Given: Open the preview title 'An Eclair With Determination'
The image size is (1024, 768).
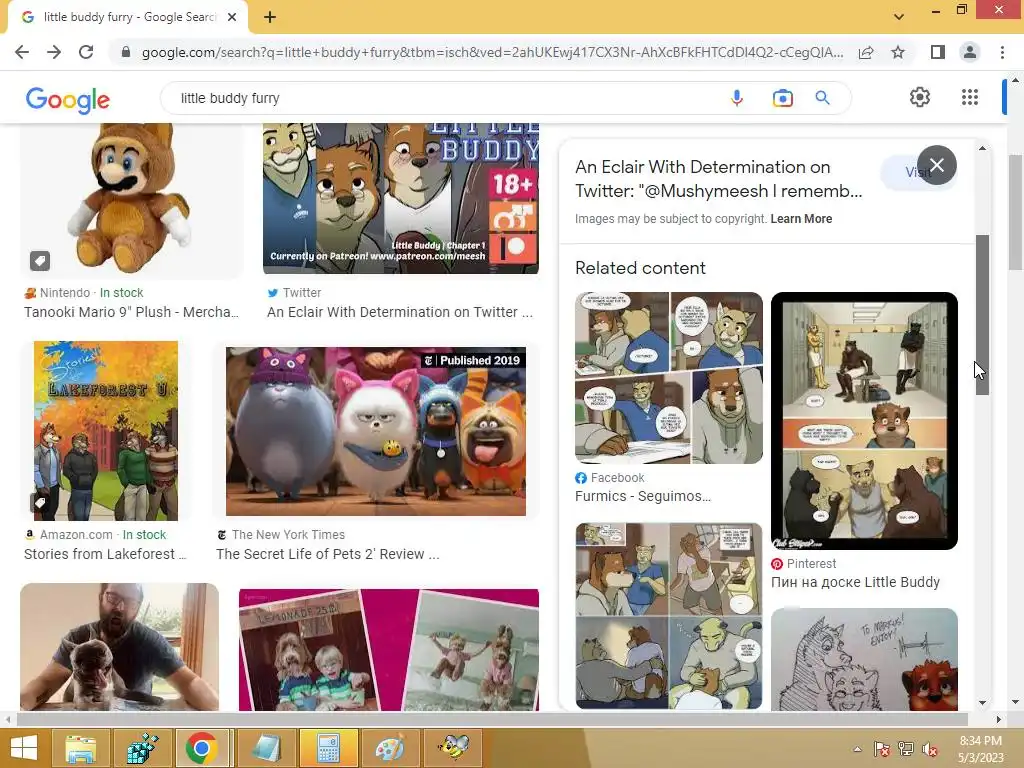Looking at the screenshot, I should [x=718, y=179].
